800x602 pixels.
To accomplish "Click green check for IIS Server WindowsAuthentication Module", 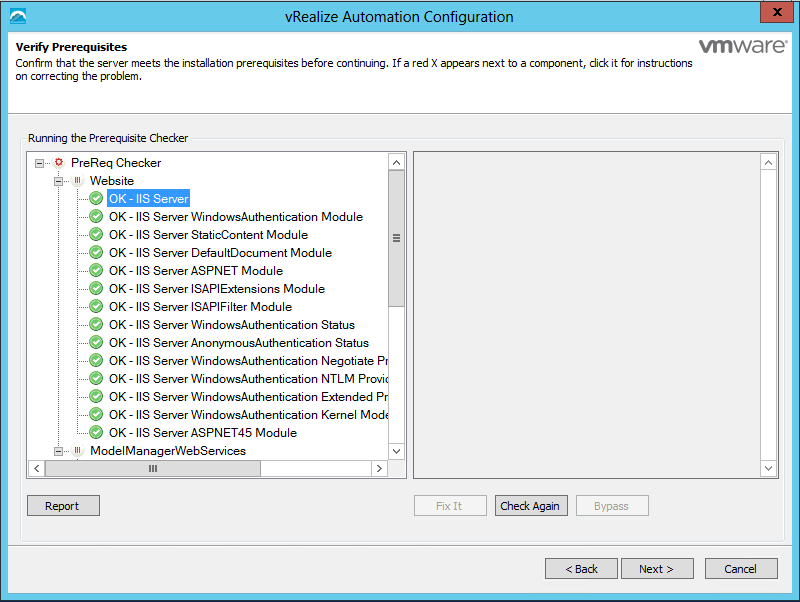I will click(x=96, y=216).
